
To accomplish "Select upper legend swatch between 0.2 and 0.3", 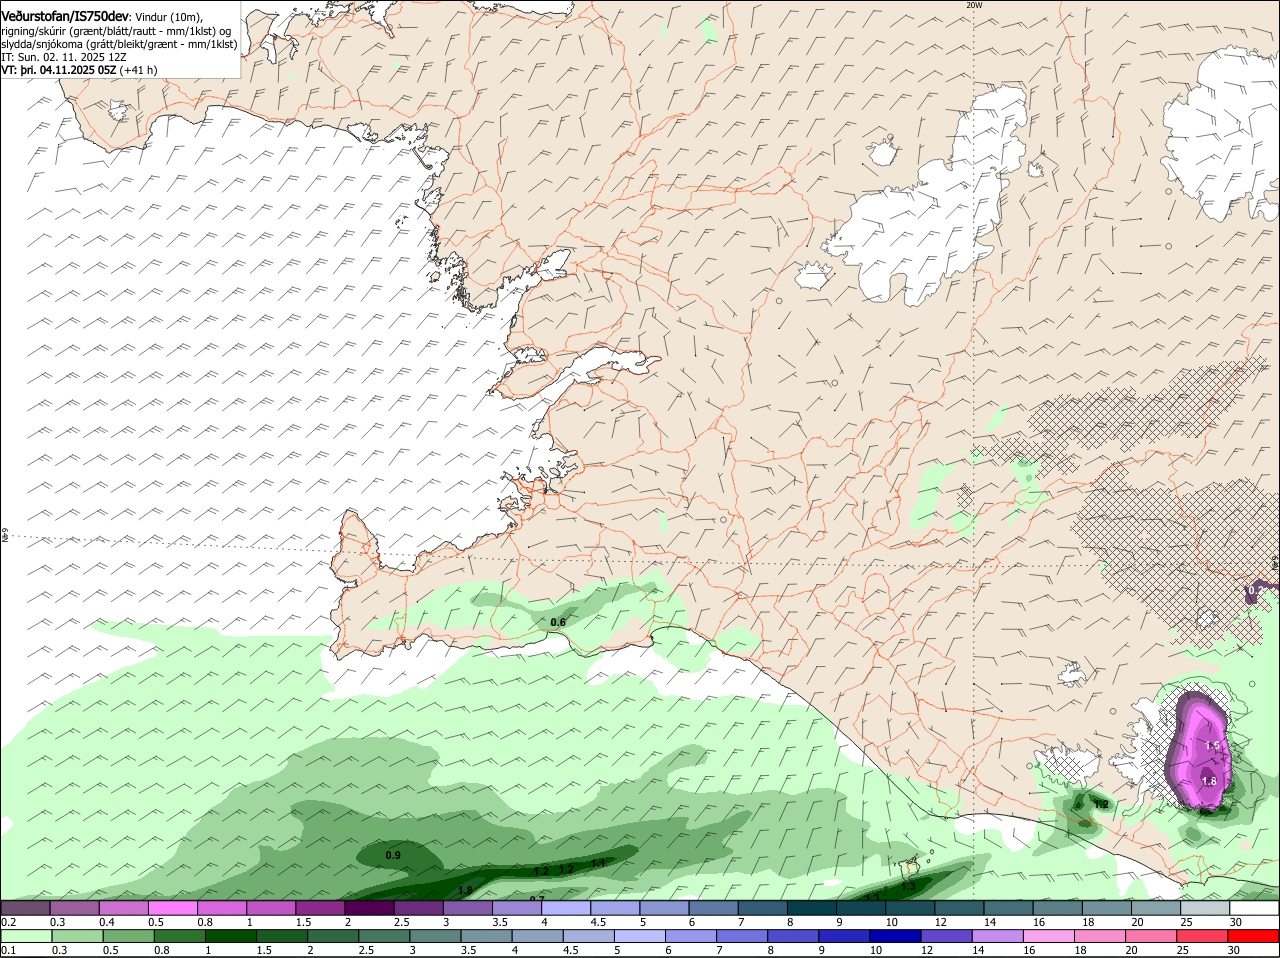I will tap(25, 908).
